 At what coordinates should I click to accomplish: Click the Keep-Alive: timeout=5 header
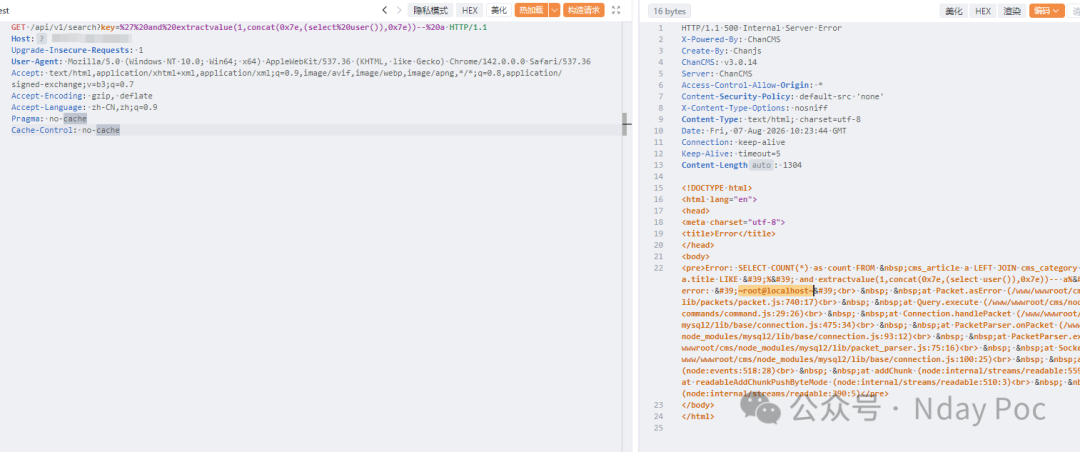731,154
